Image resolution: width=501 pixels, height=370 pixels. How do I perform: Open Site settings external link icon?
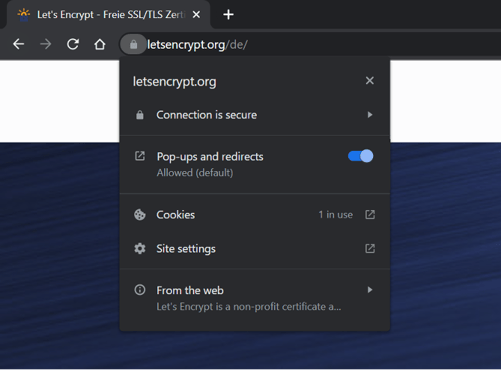pyautogui.click(x=370, y=249)
